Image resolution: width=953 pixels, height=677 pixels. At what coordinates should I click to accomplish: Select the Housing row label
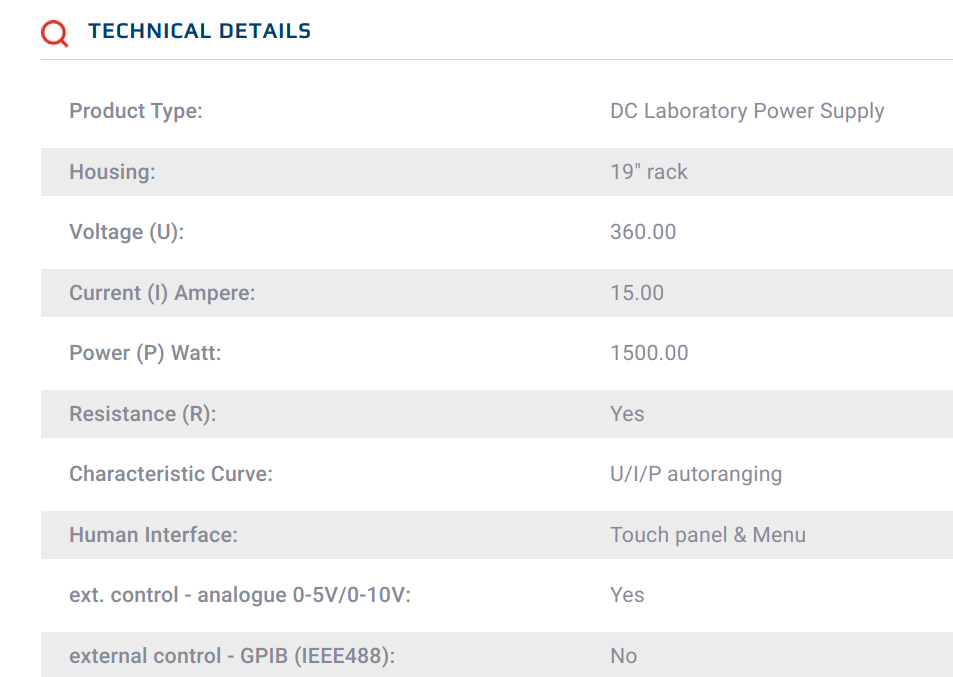112,171
